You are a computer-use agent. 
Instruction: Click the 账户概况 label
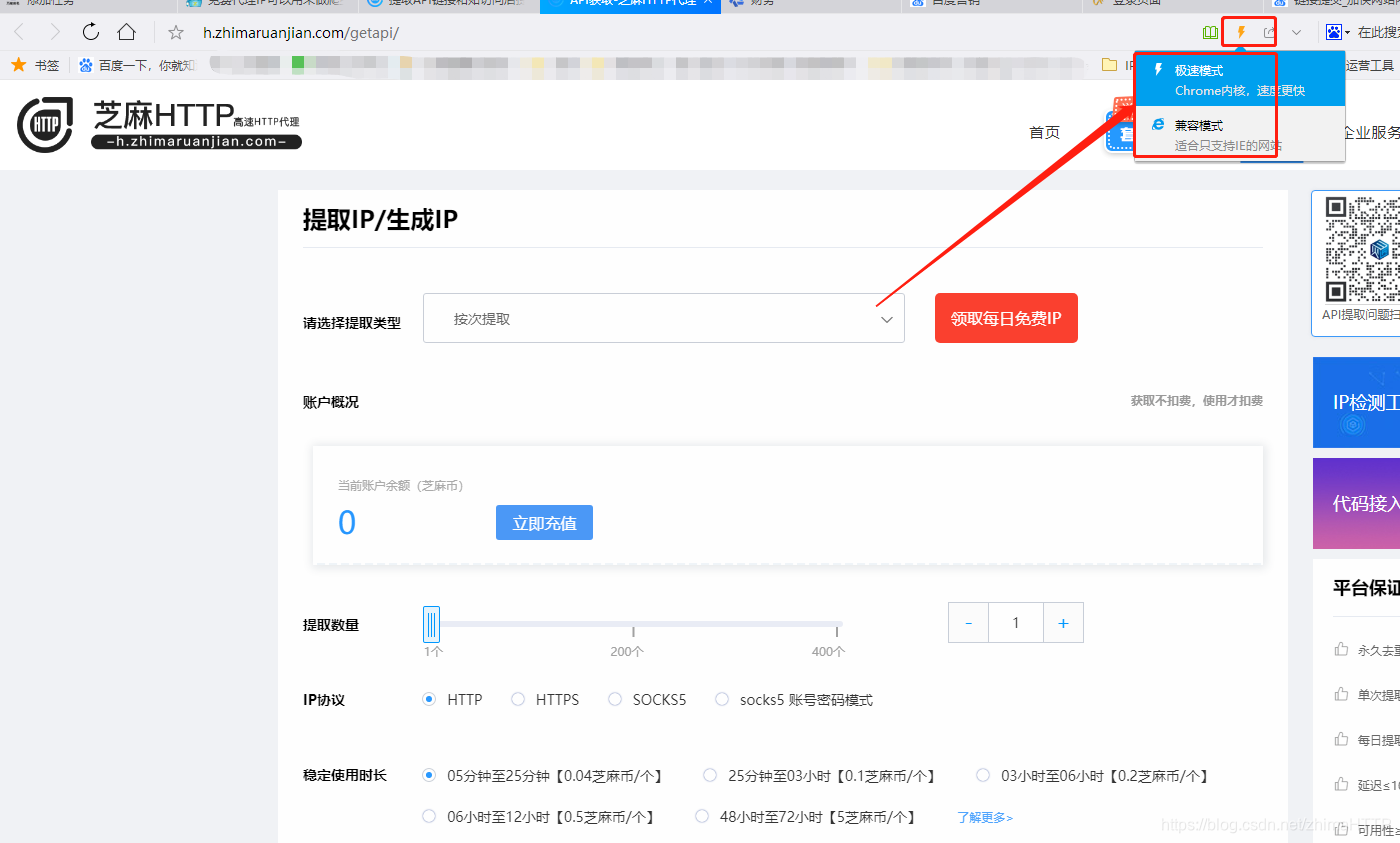[x=331, y=402]
